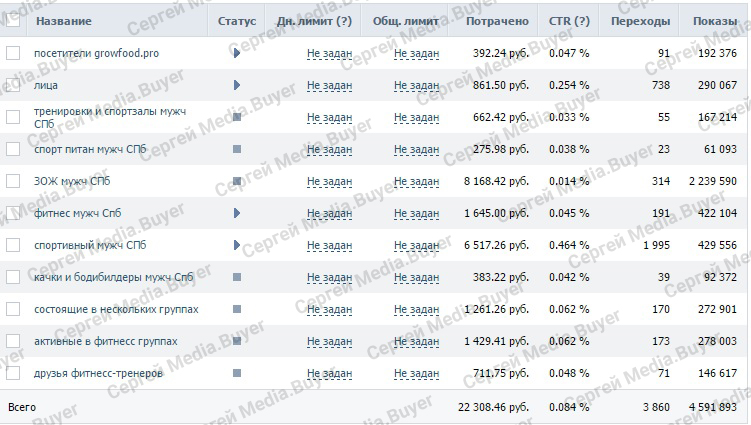Open состоящие в нескольких группах campaign
Image resolution: width=751 pixels, height=425 pixels.
click(x=116, y=309)
